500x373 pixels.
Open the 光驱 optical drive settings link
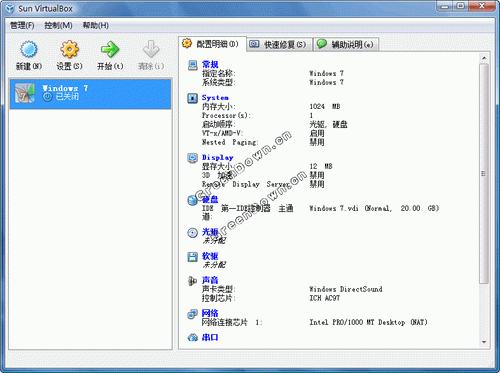point(210,232)
